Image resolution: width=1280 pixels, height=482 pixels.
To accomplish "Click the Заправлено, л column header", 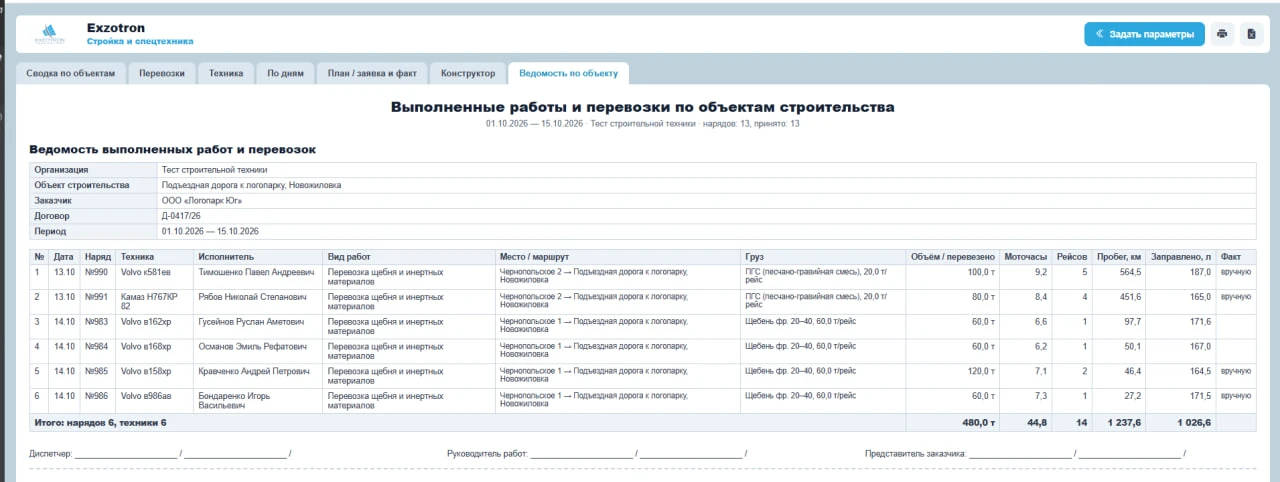I will tap(1180, 257).
